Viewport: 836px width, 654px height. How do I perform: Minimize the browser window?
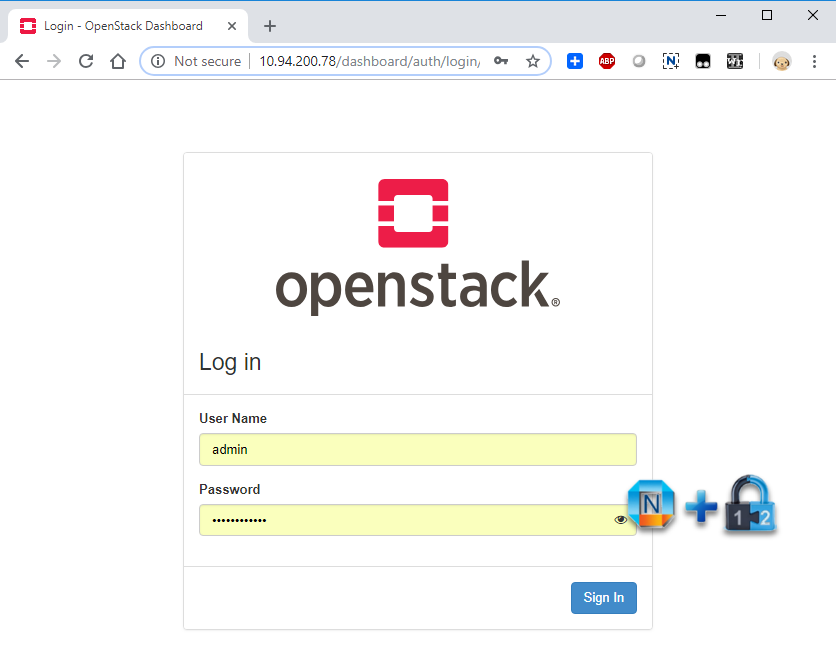(x=721, y=15)
